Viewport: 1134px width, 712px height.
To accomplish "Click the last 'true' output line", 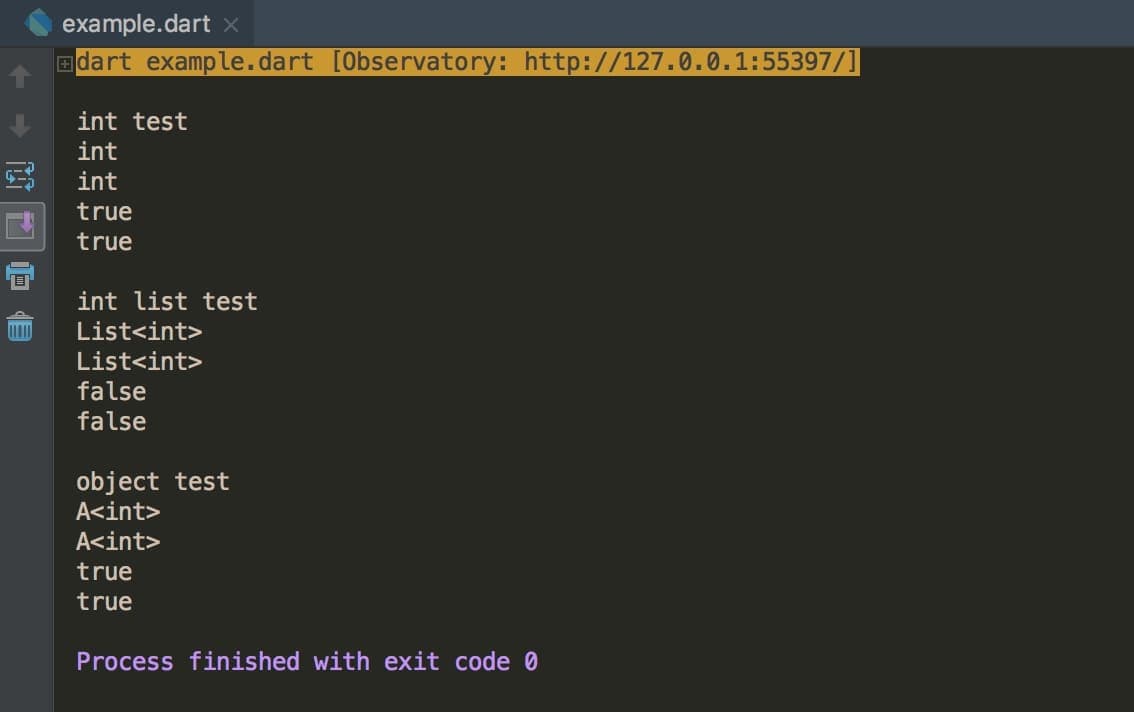I will (x=104, y=602).
